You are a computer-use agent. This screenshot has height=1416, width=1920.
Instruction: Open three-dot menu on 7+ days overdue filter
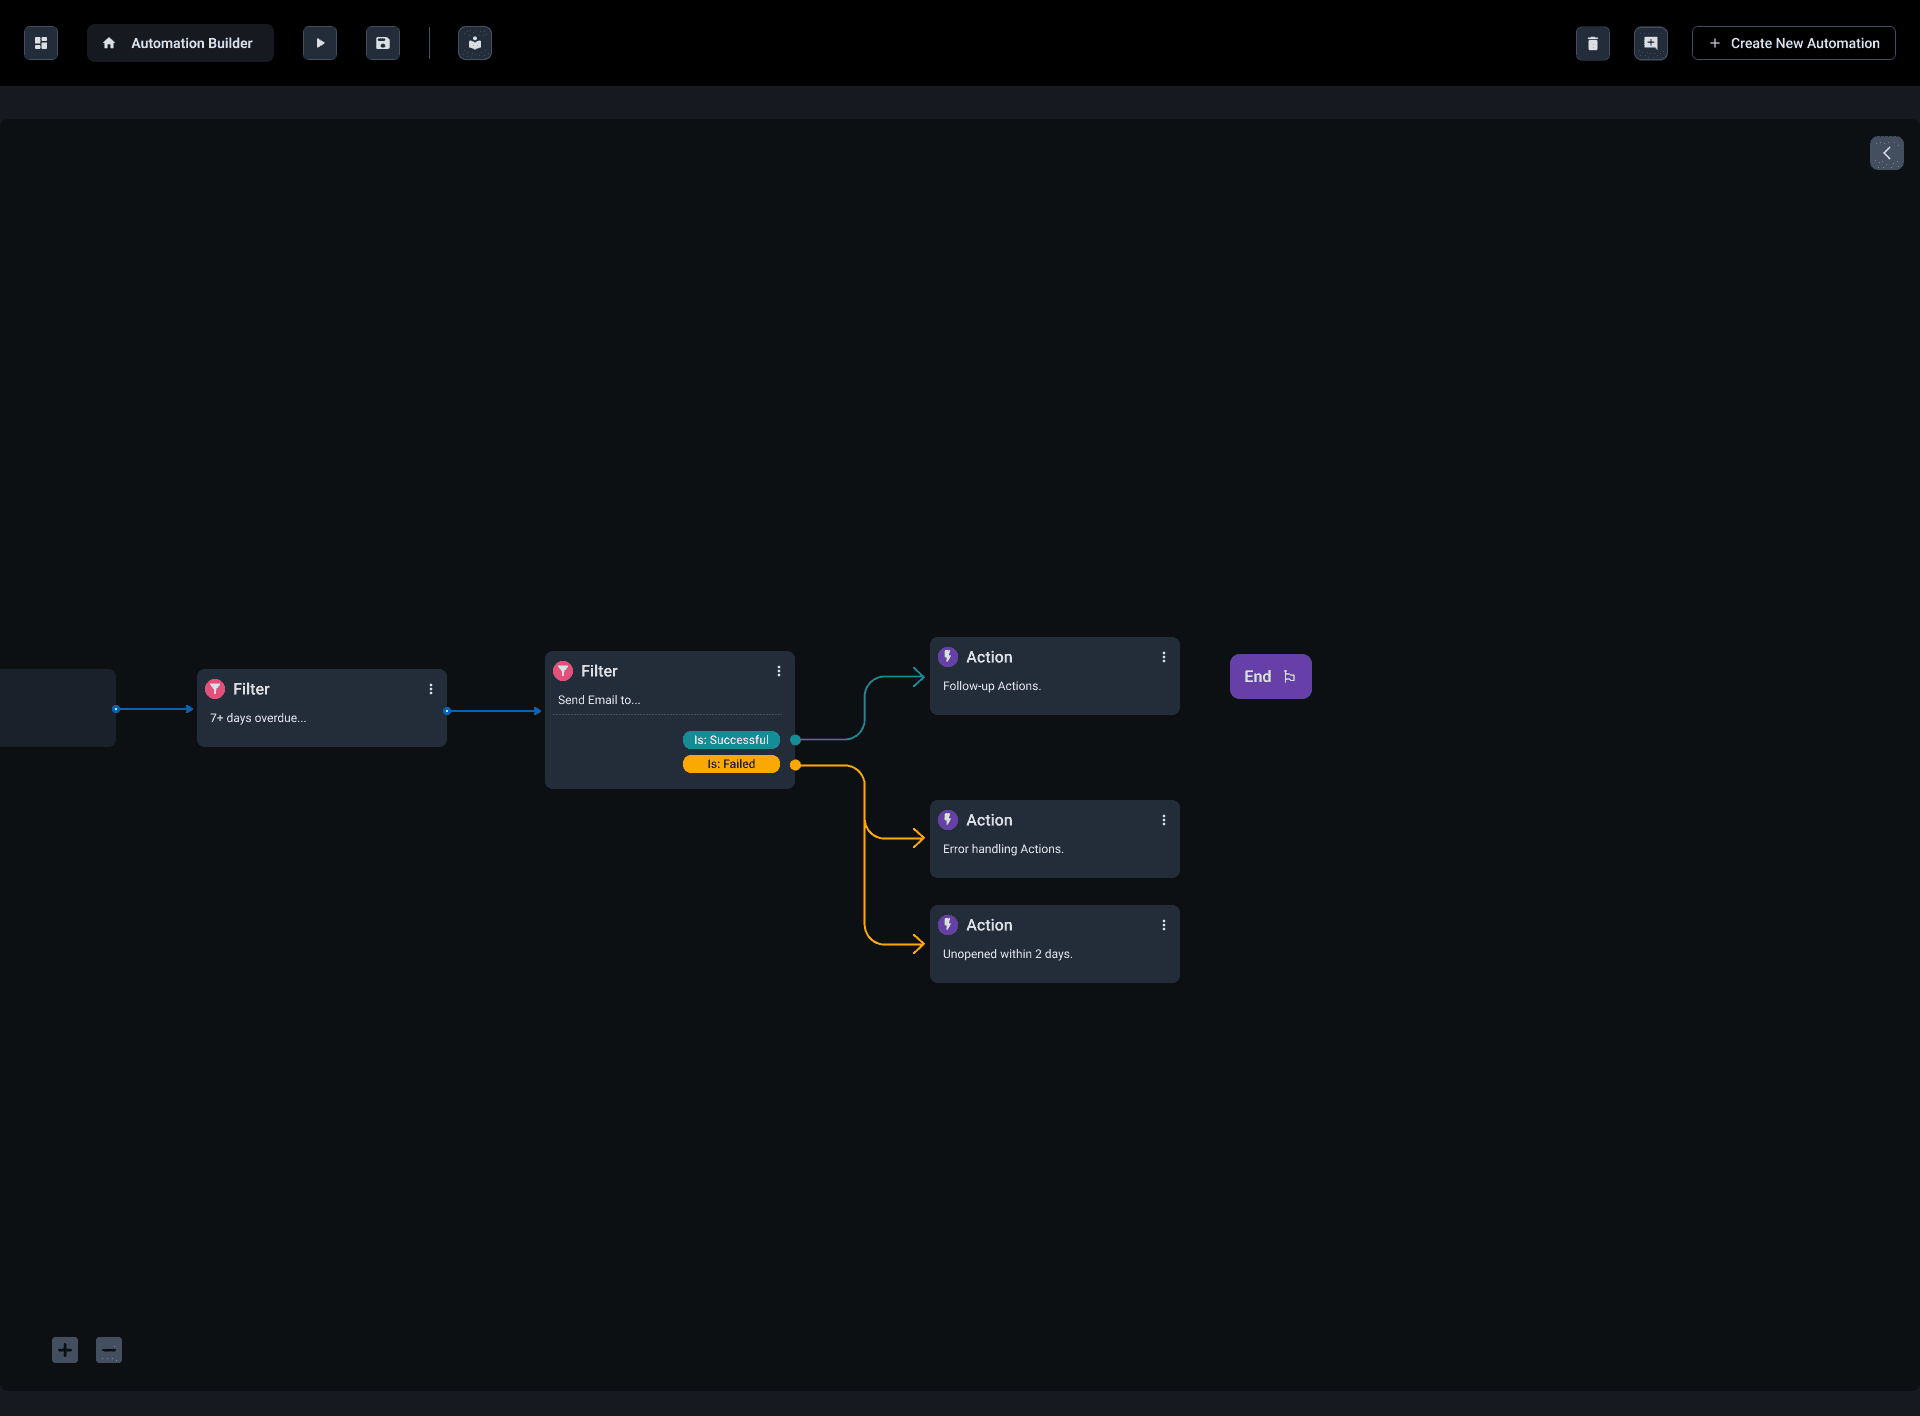point(431,689)
